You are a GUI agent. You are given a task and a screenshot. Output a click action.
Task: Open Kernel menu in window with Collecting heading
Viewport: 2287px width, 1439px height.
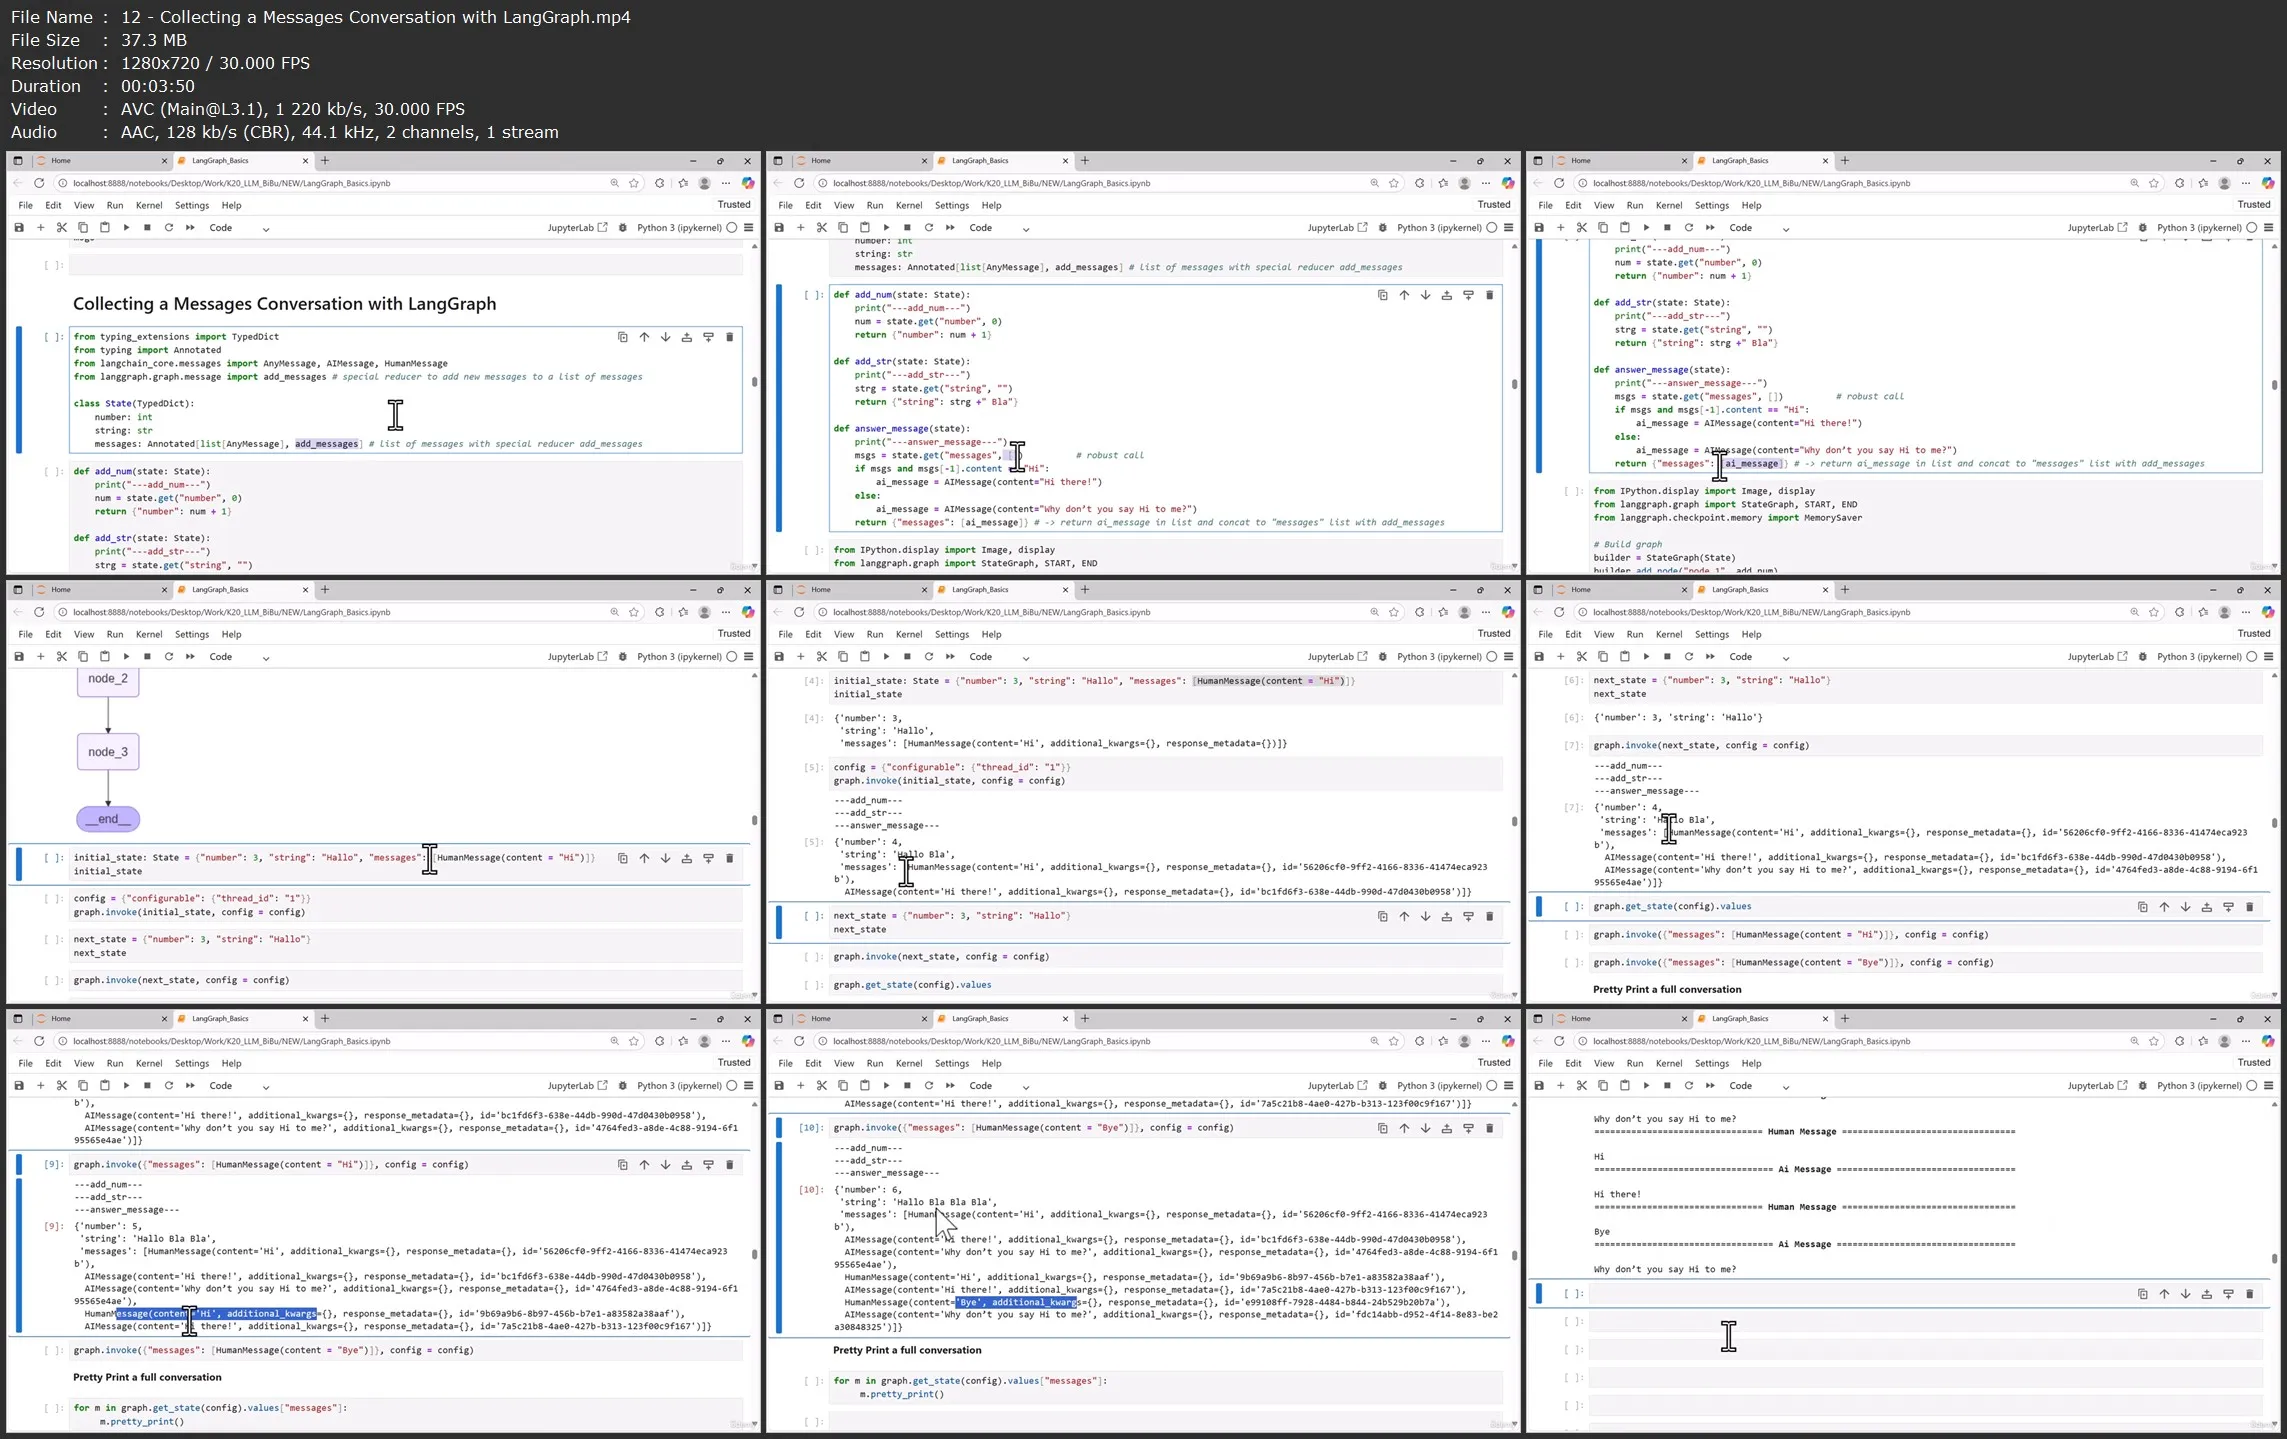click(148, 205)
